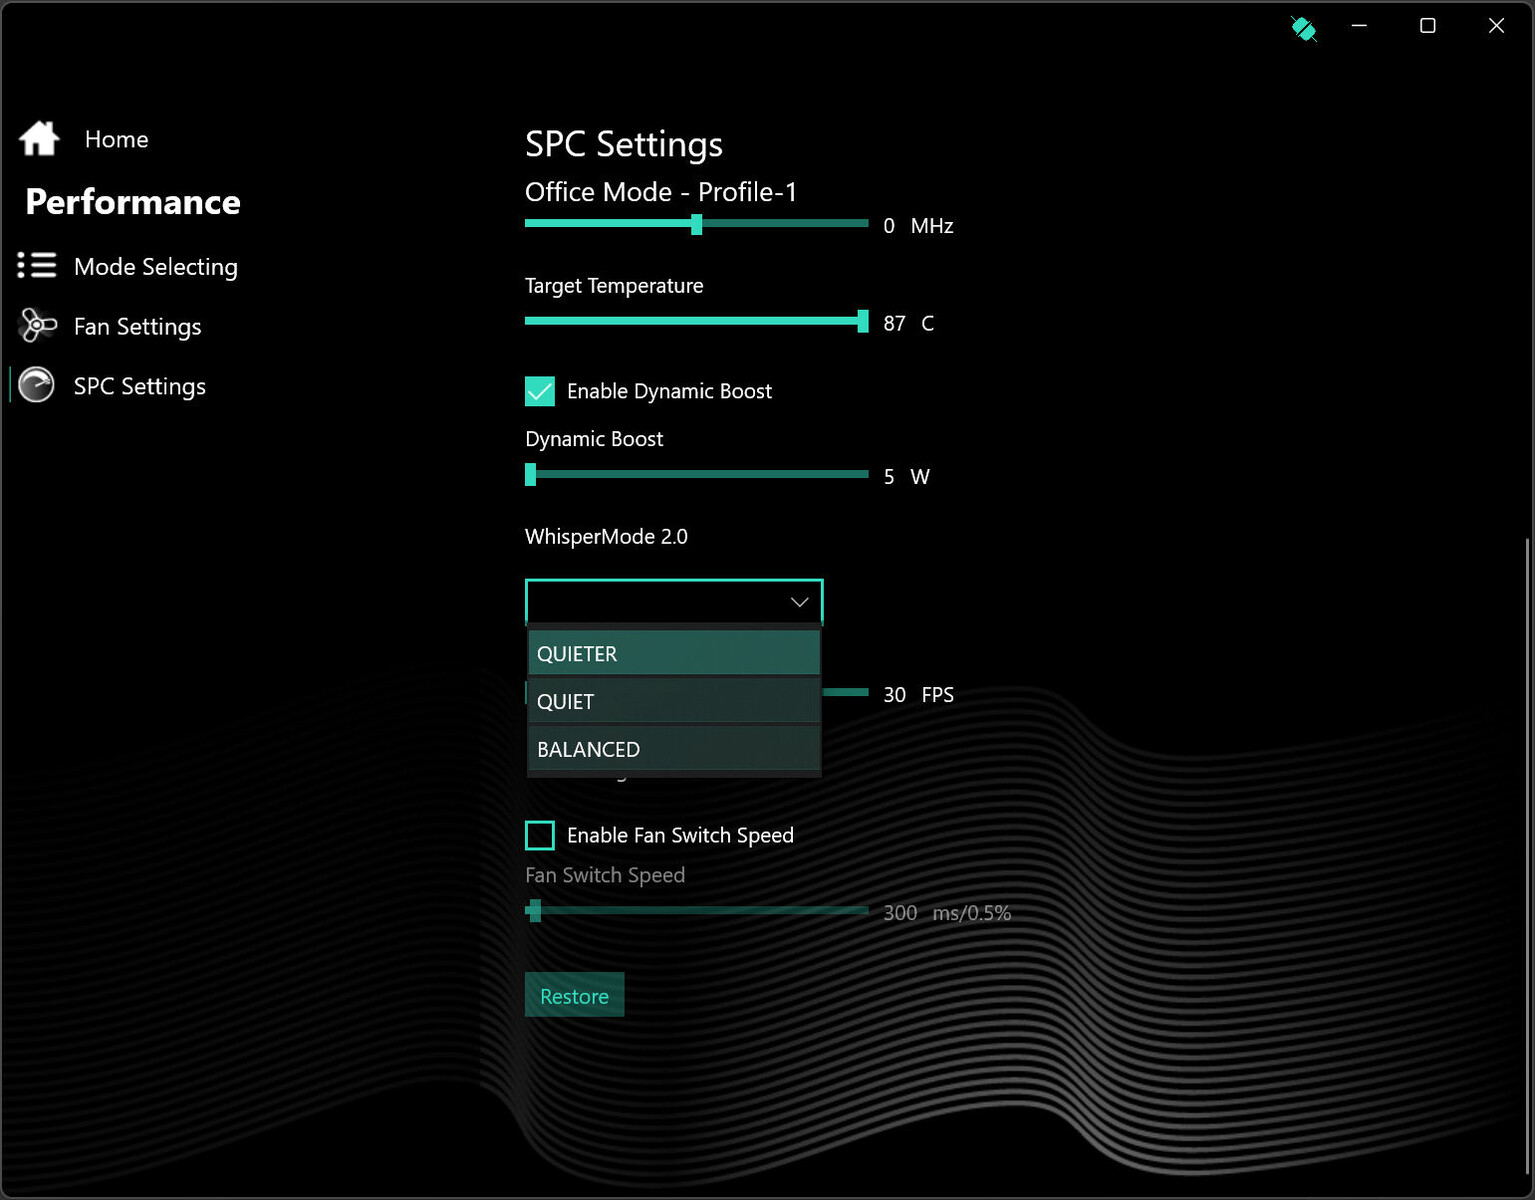The width and height of the screenshot is (1535, 1200).
Task: Click the Fan Switch Speed slider handle
Action: pos(535,911)
